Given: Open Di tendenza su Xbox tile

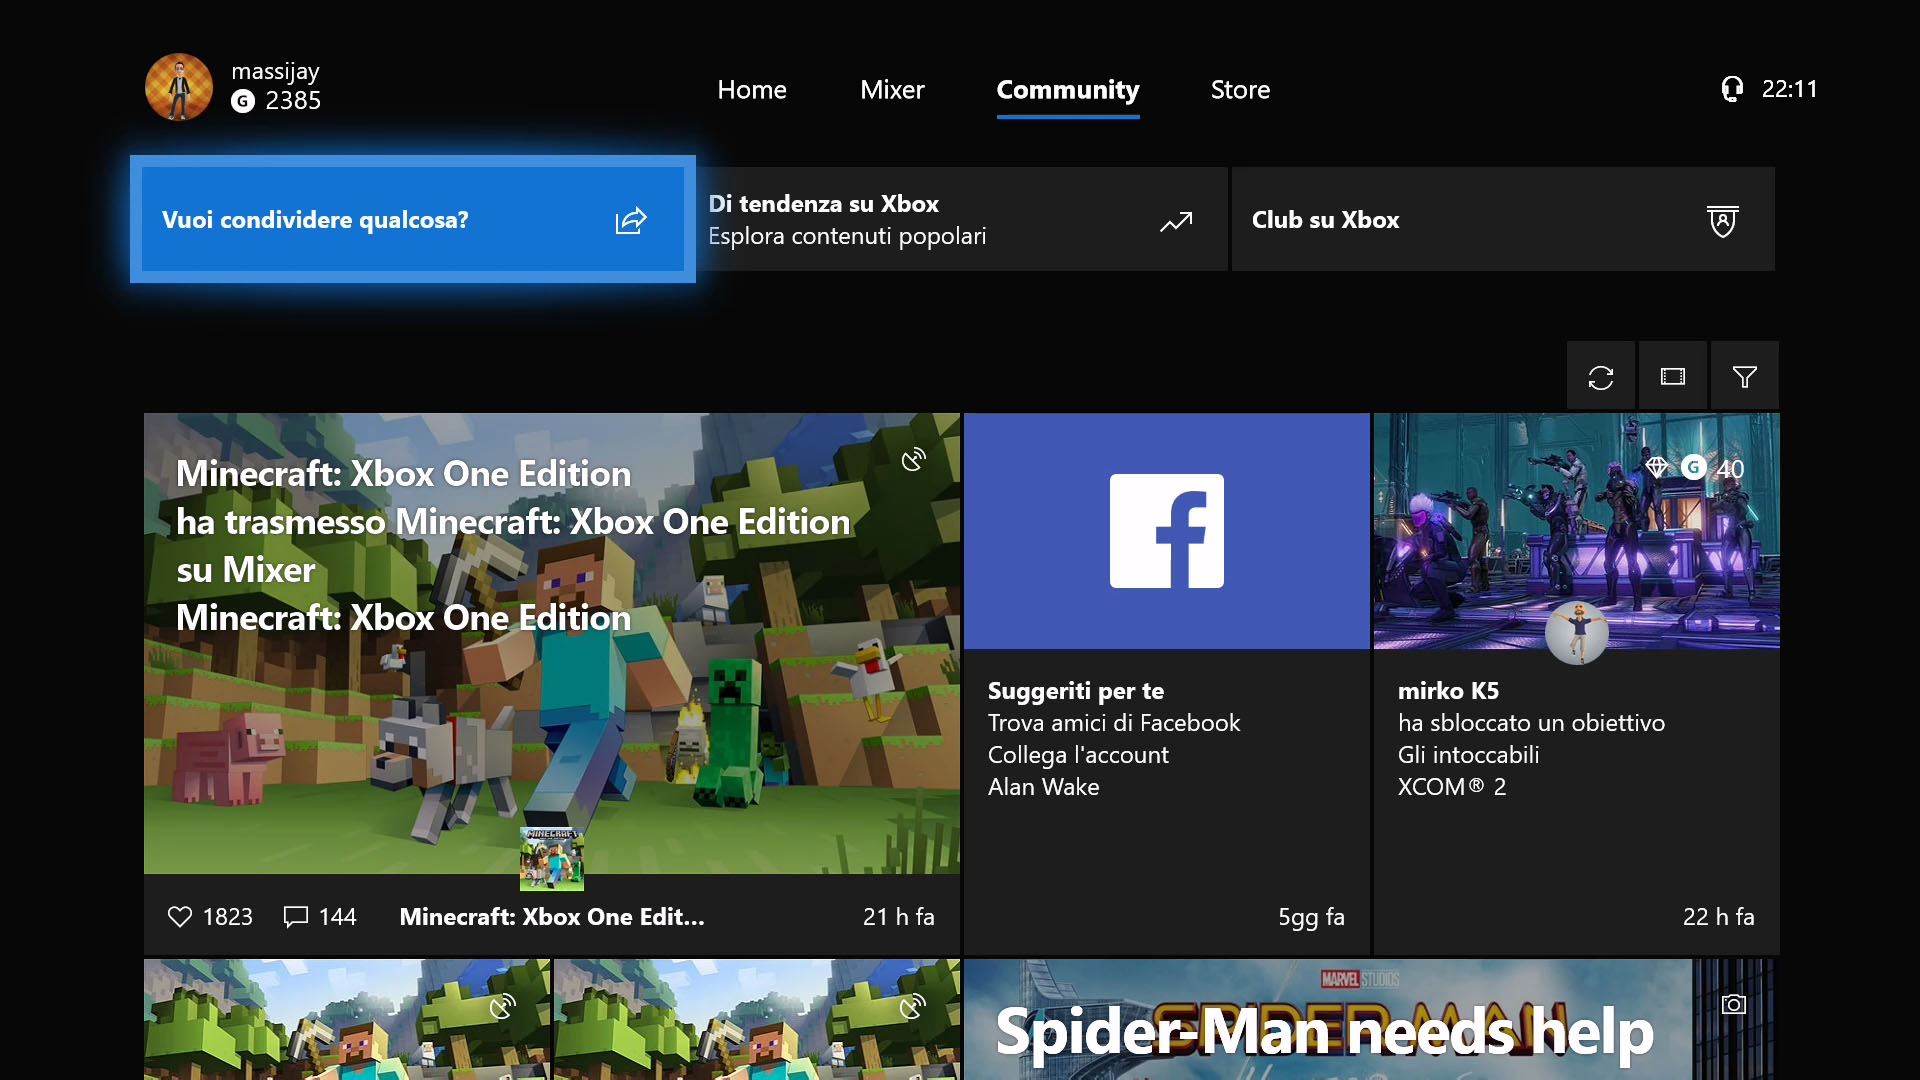Looking at the screenshot, I should pos(961,219).
